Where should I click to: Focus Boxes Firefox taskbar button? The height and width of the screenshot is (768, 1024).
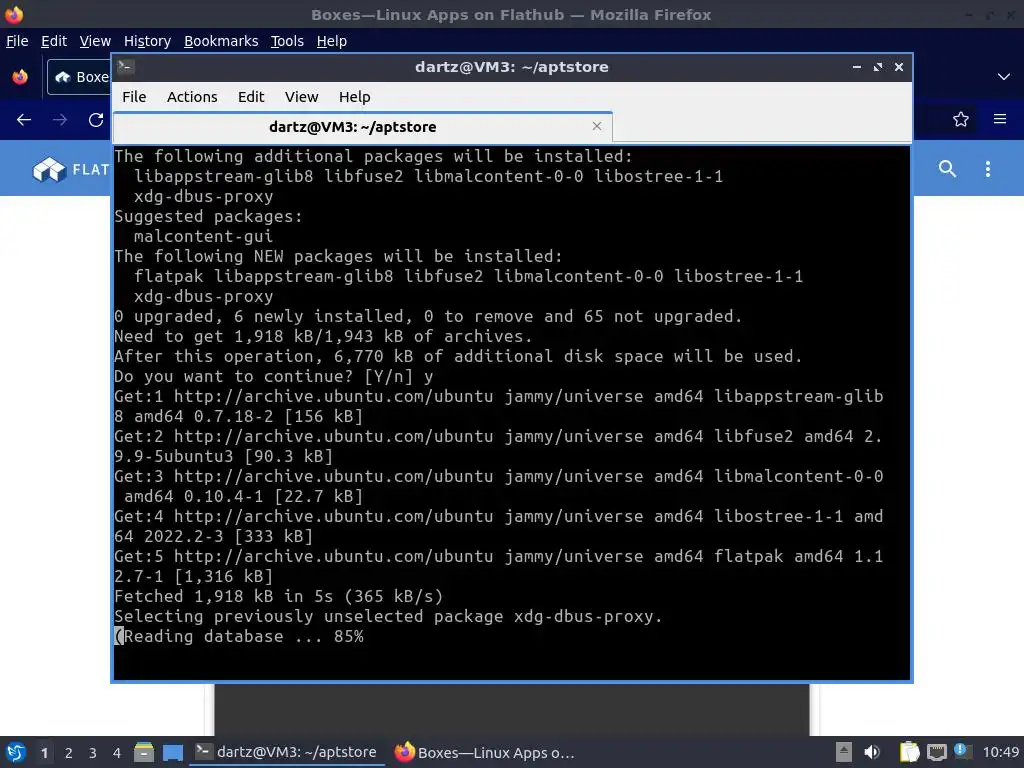(485, 752)
